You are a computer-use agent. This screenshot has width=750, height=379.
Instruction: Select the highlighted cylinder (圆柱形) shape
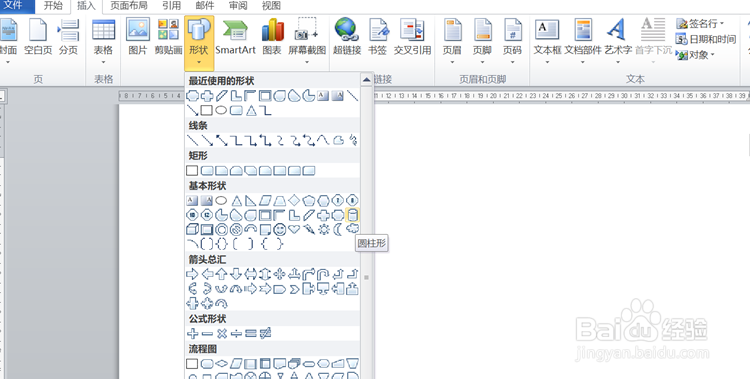353,215
